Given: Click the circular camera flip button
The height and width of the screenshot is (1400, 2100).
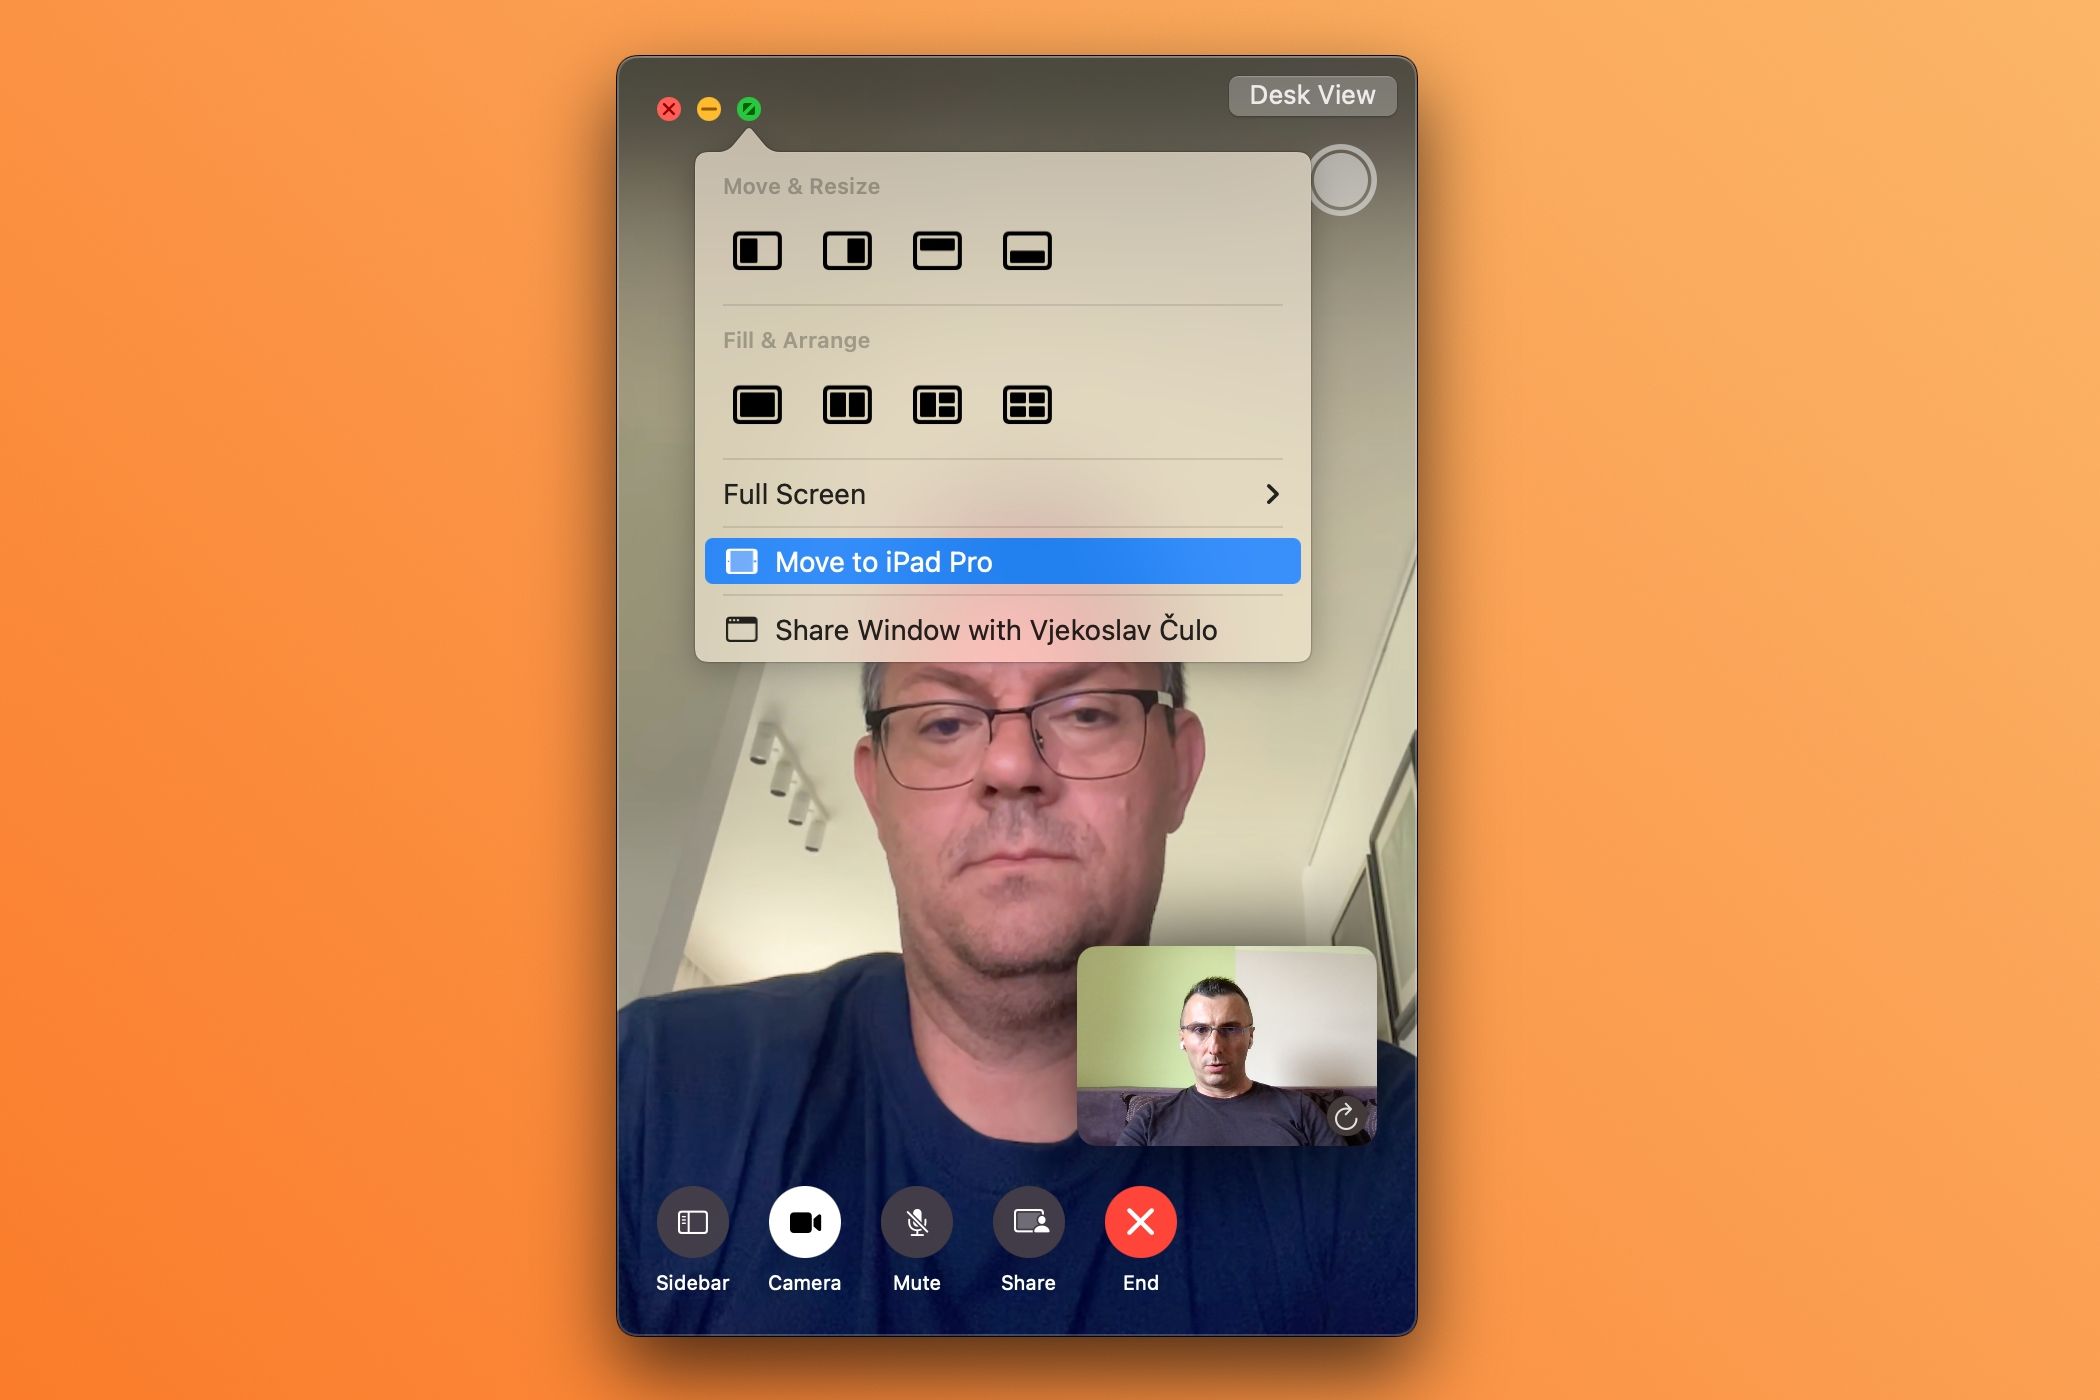Looking at the screenshot, I should [1341, 1119].
